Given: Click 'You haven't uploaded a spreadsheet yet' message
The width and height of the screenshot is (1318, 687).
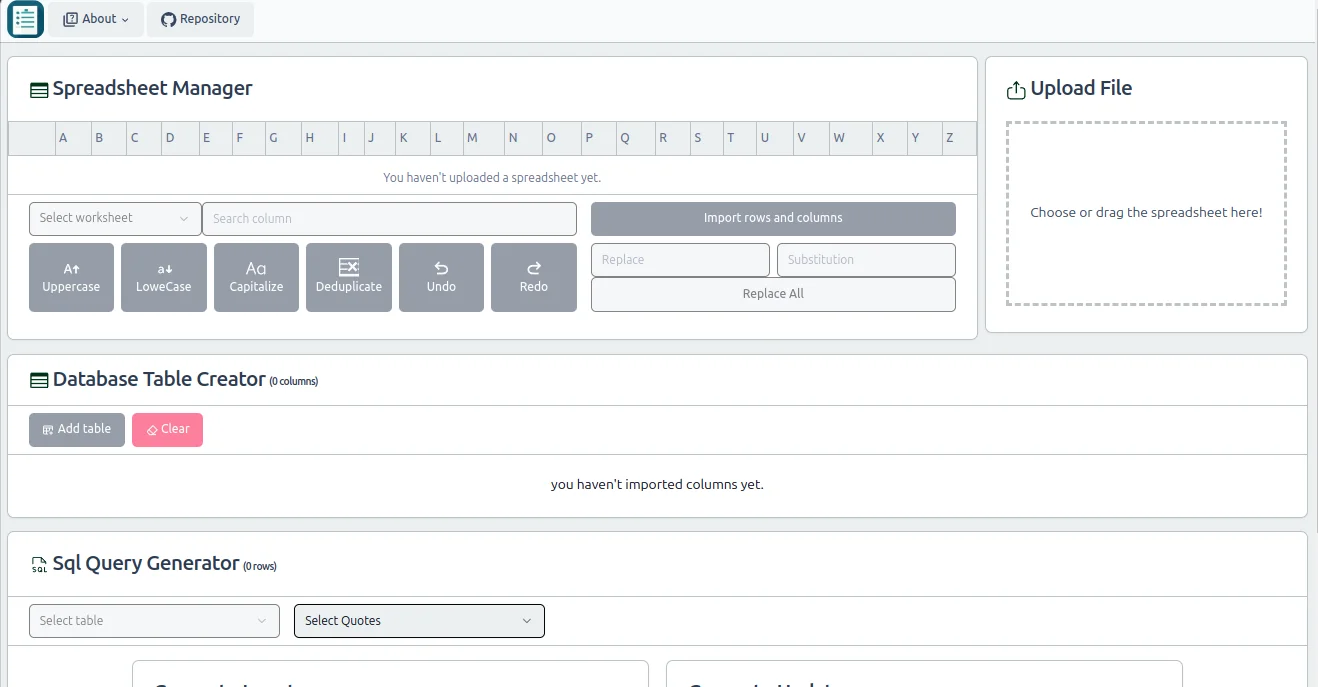Looking at the screenshot, I should point(492,178).
